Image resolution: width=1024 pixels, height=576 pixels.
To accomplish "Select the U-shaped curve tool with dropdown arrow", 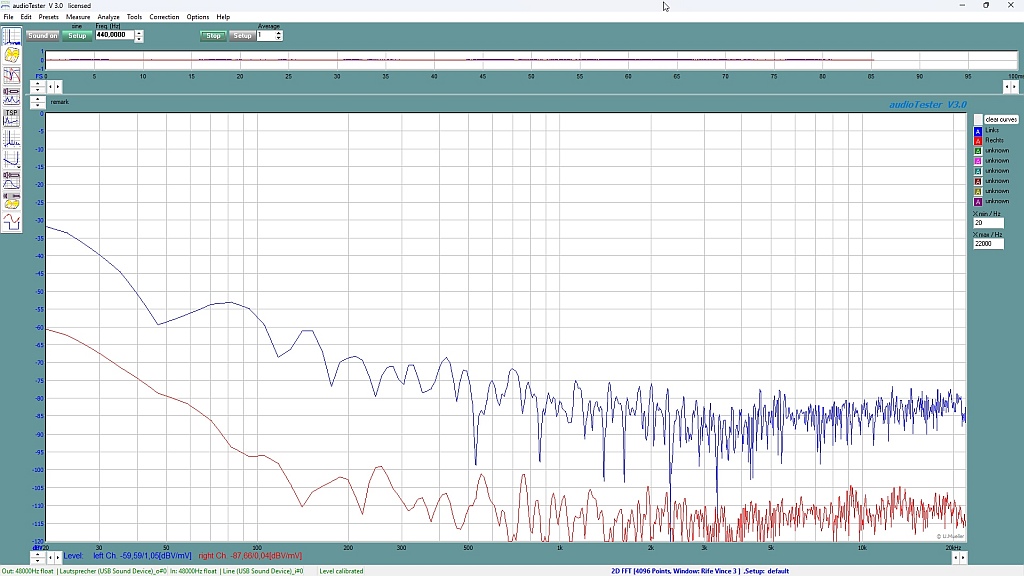I will tap(11, 159).
